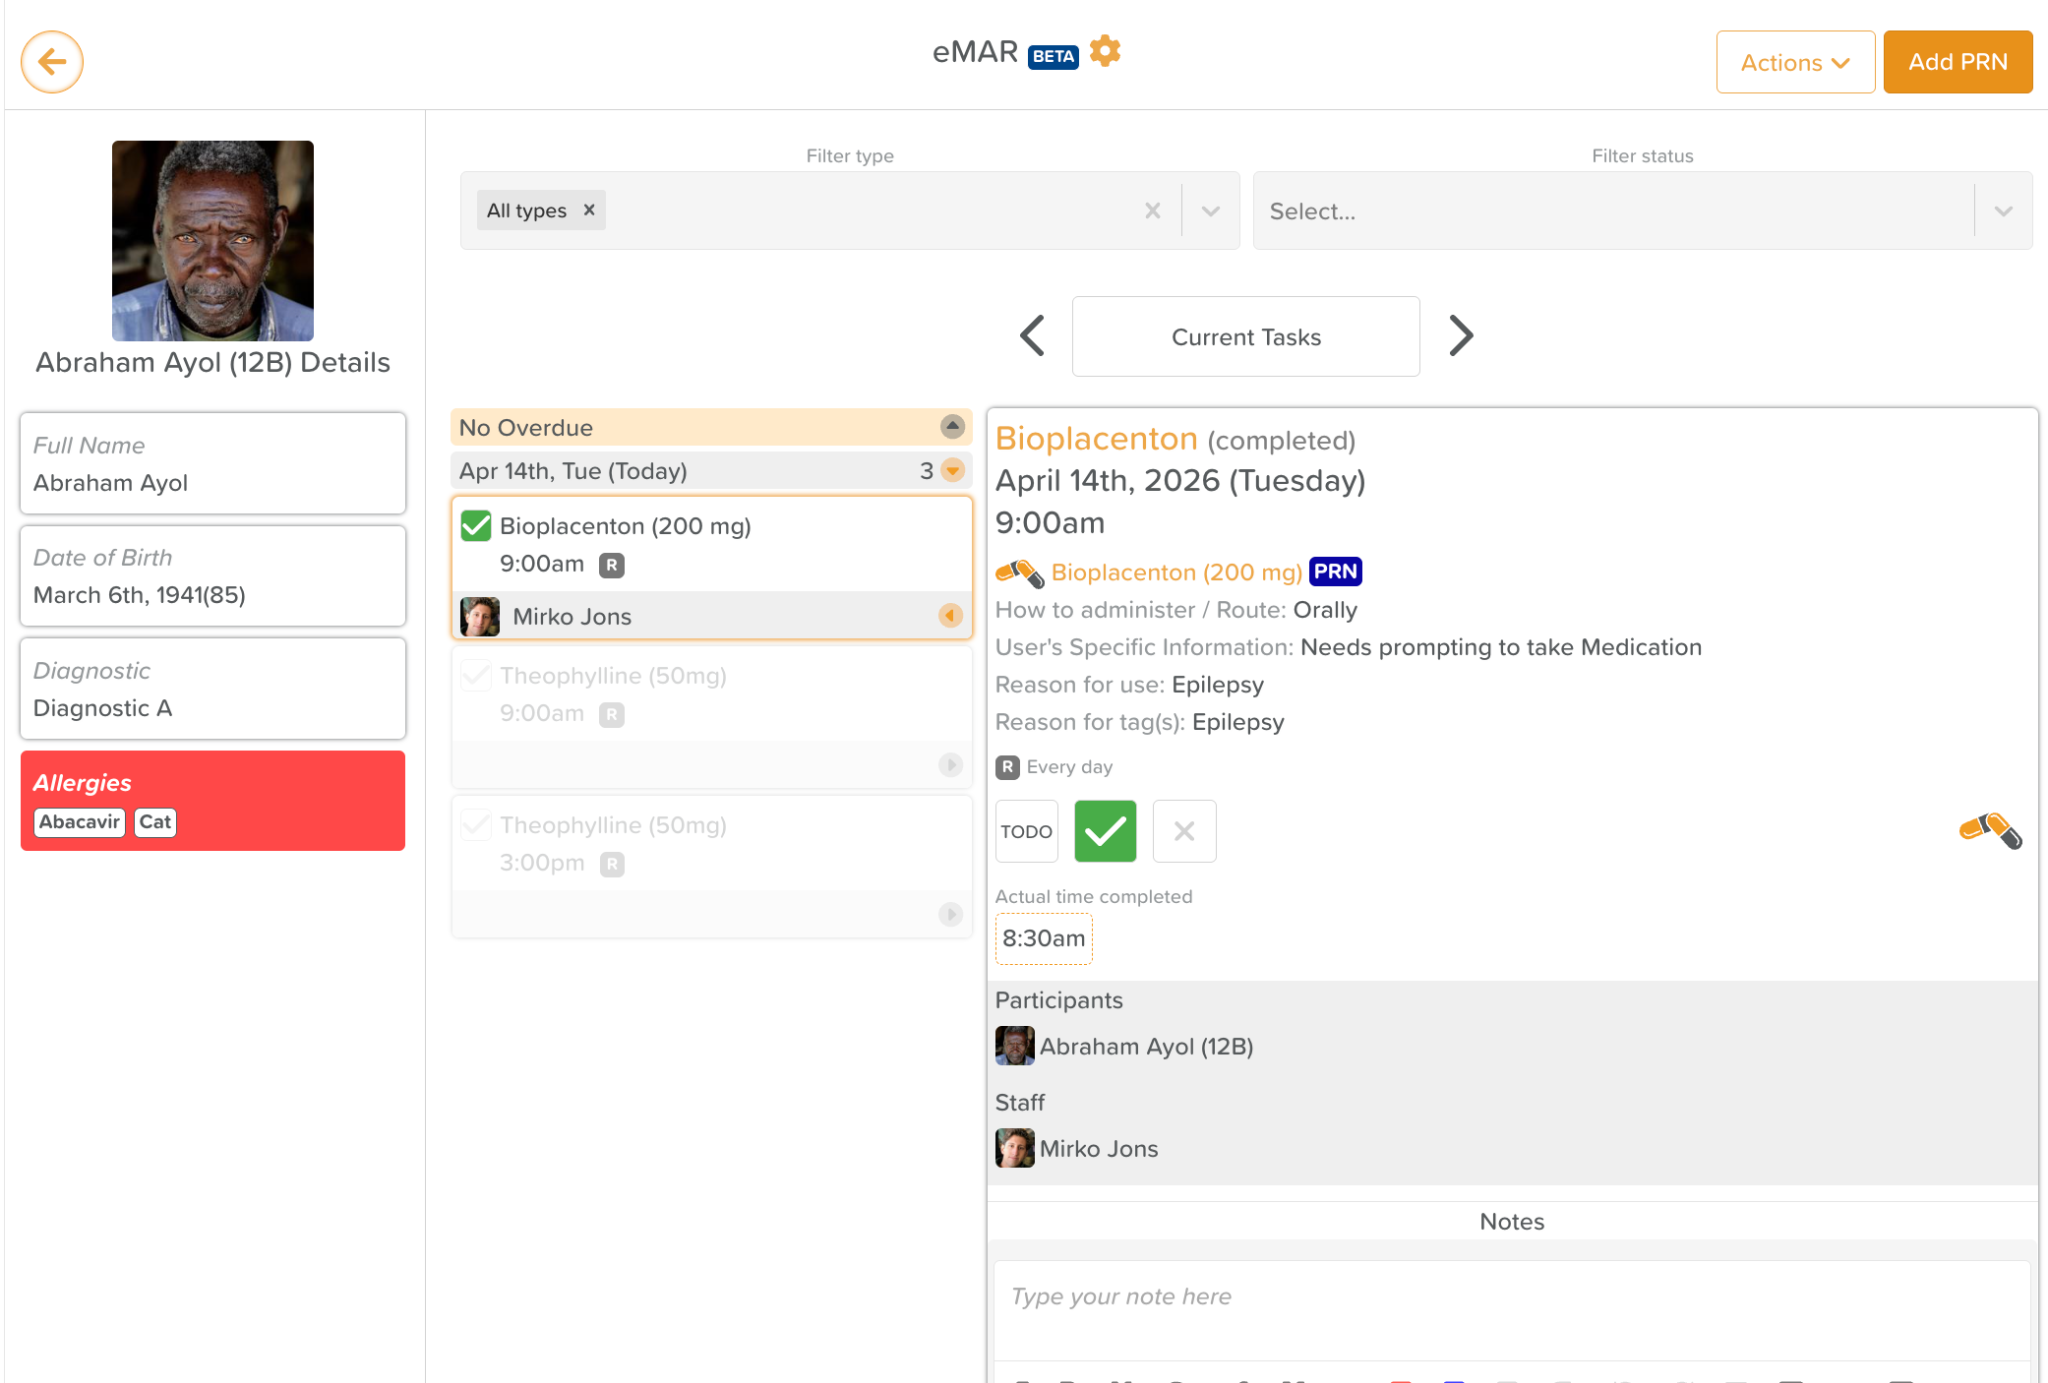Click the pill icon at right of task panel
The height and width of the screenshot is (1383, 2048).
click(1990, 830)
